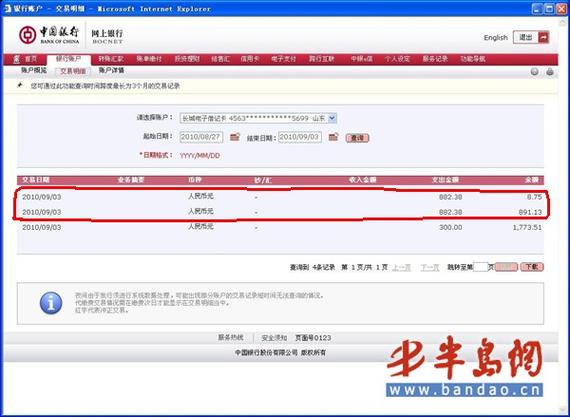
Task: Click the 起始日期 date input field
Action: click(x=201, y=137)
